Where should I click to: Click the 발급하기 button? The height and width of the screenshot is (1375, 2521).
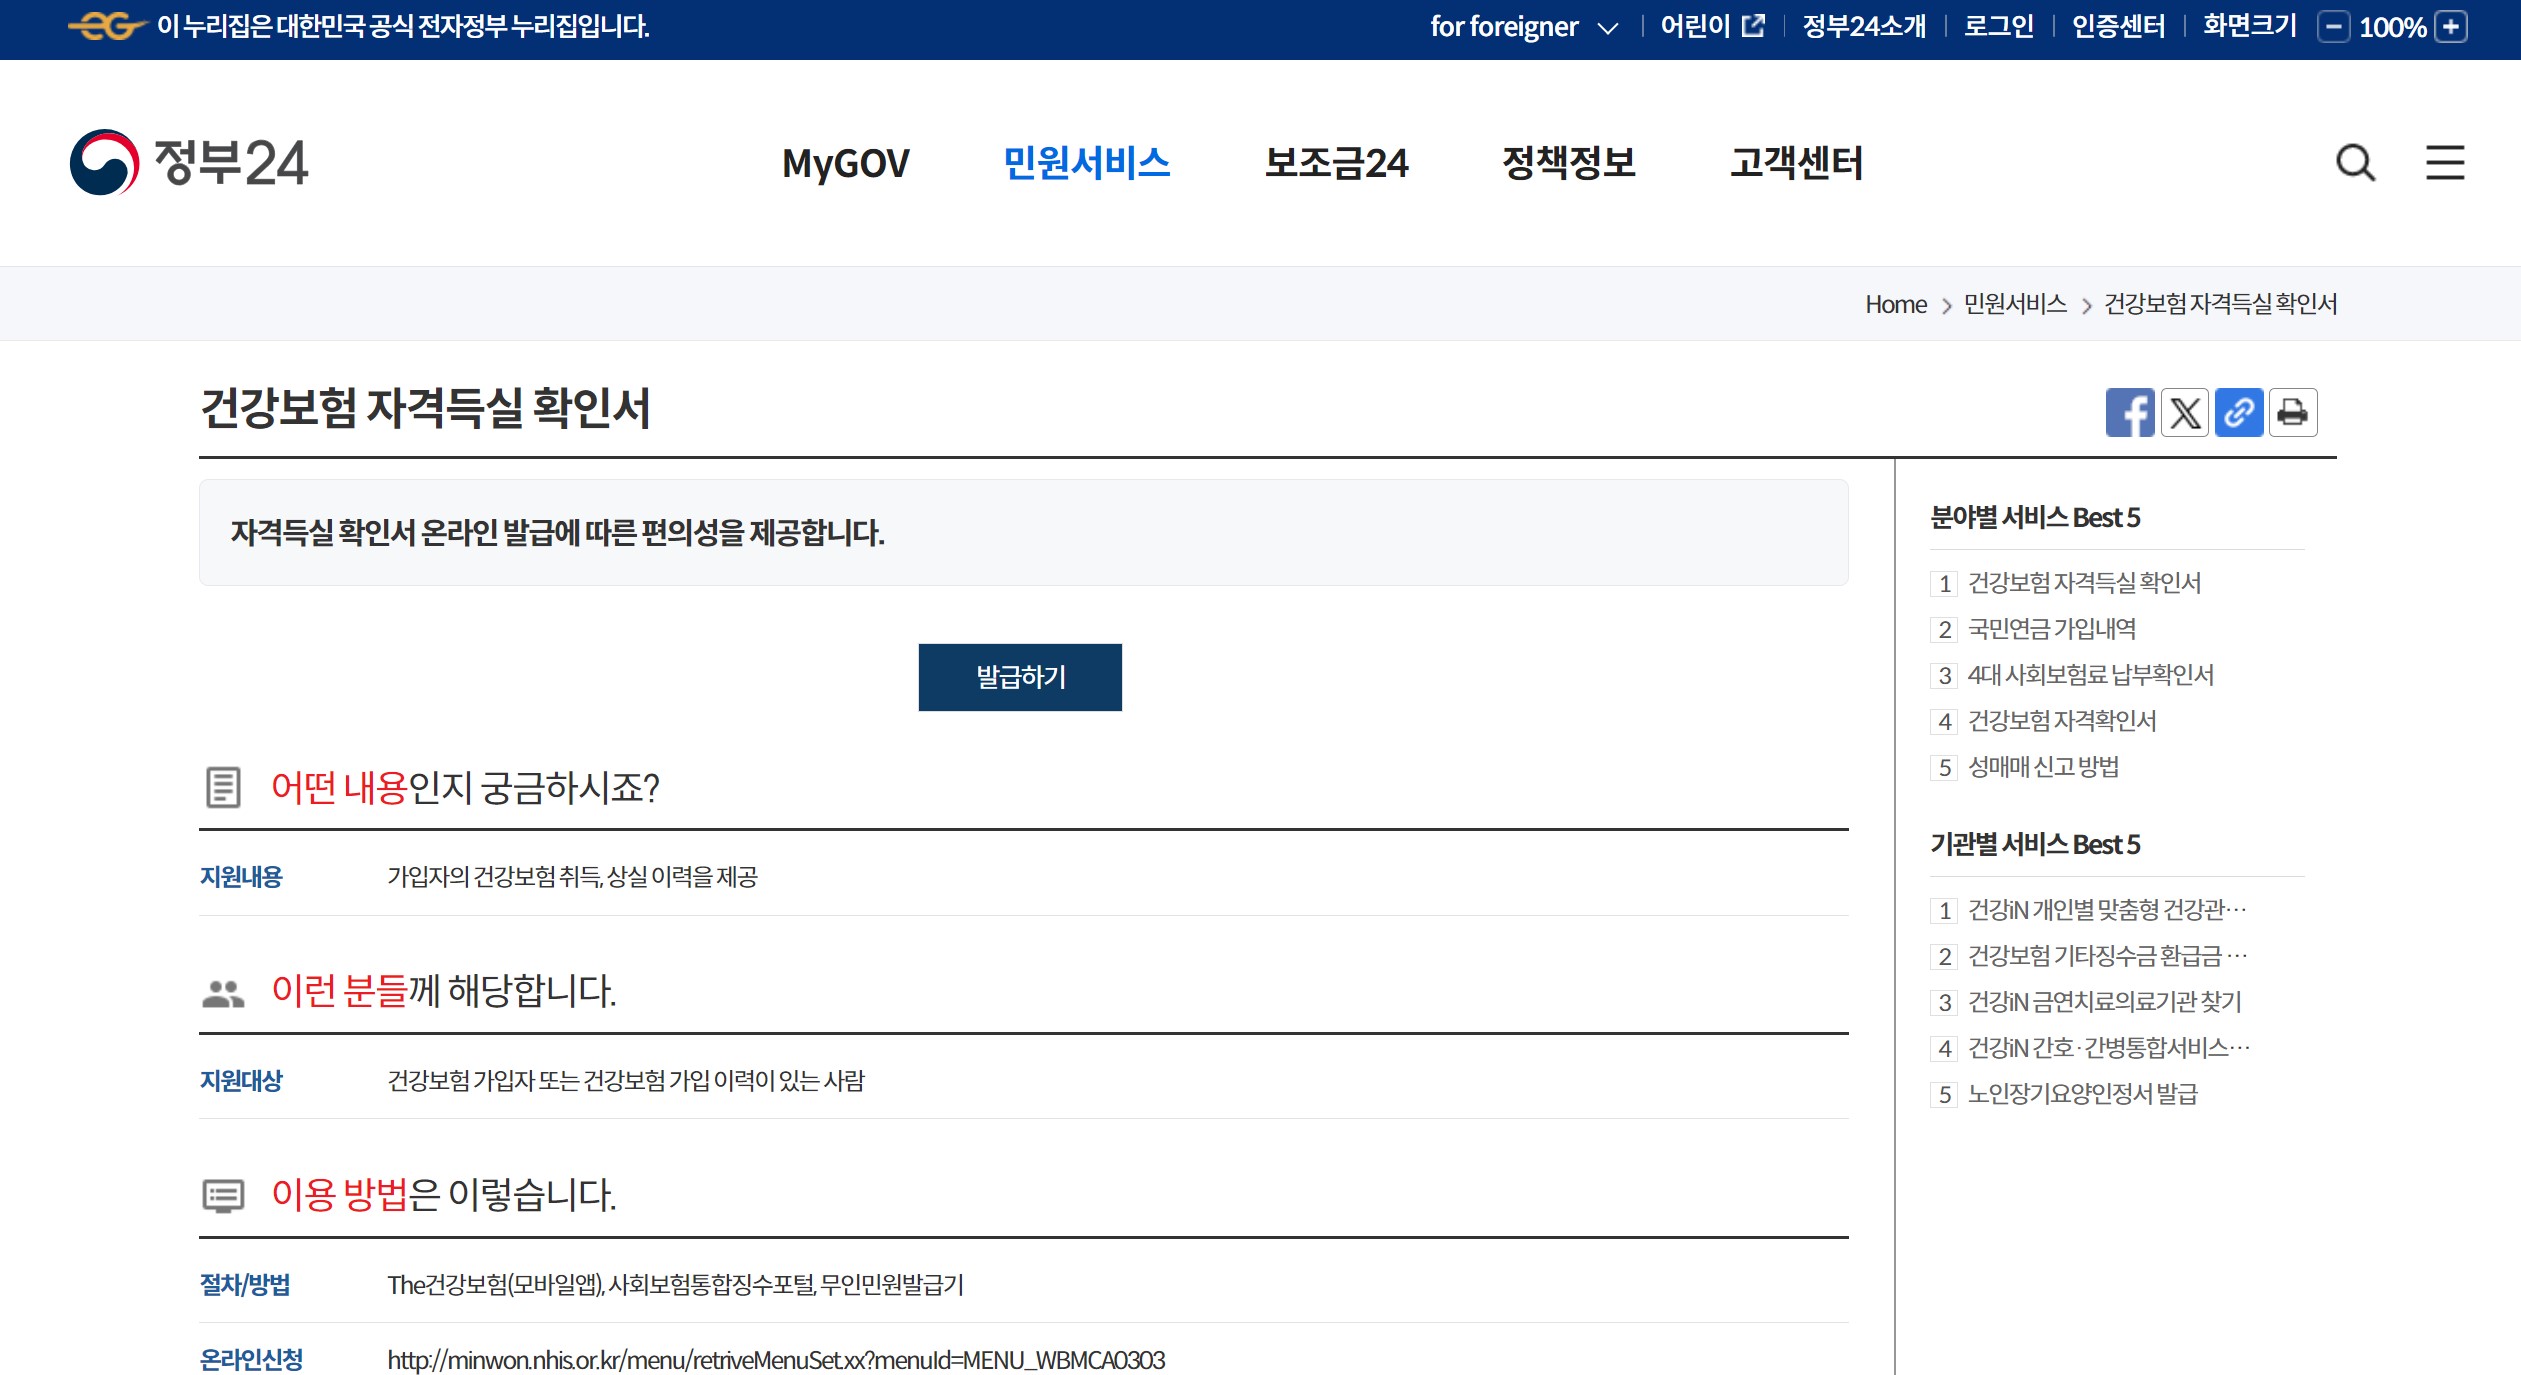pyautogui.click(x=1020, y=677)
